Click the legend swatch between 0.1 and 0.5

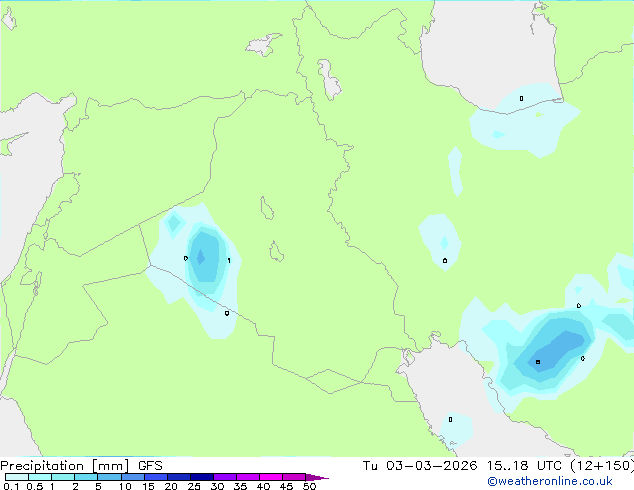17,477
